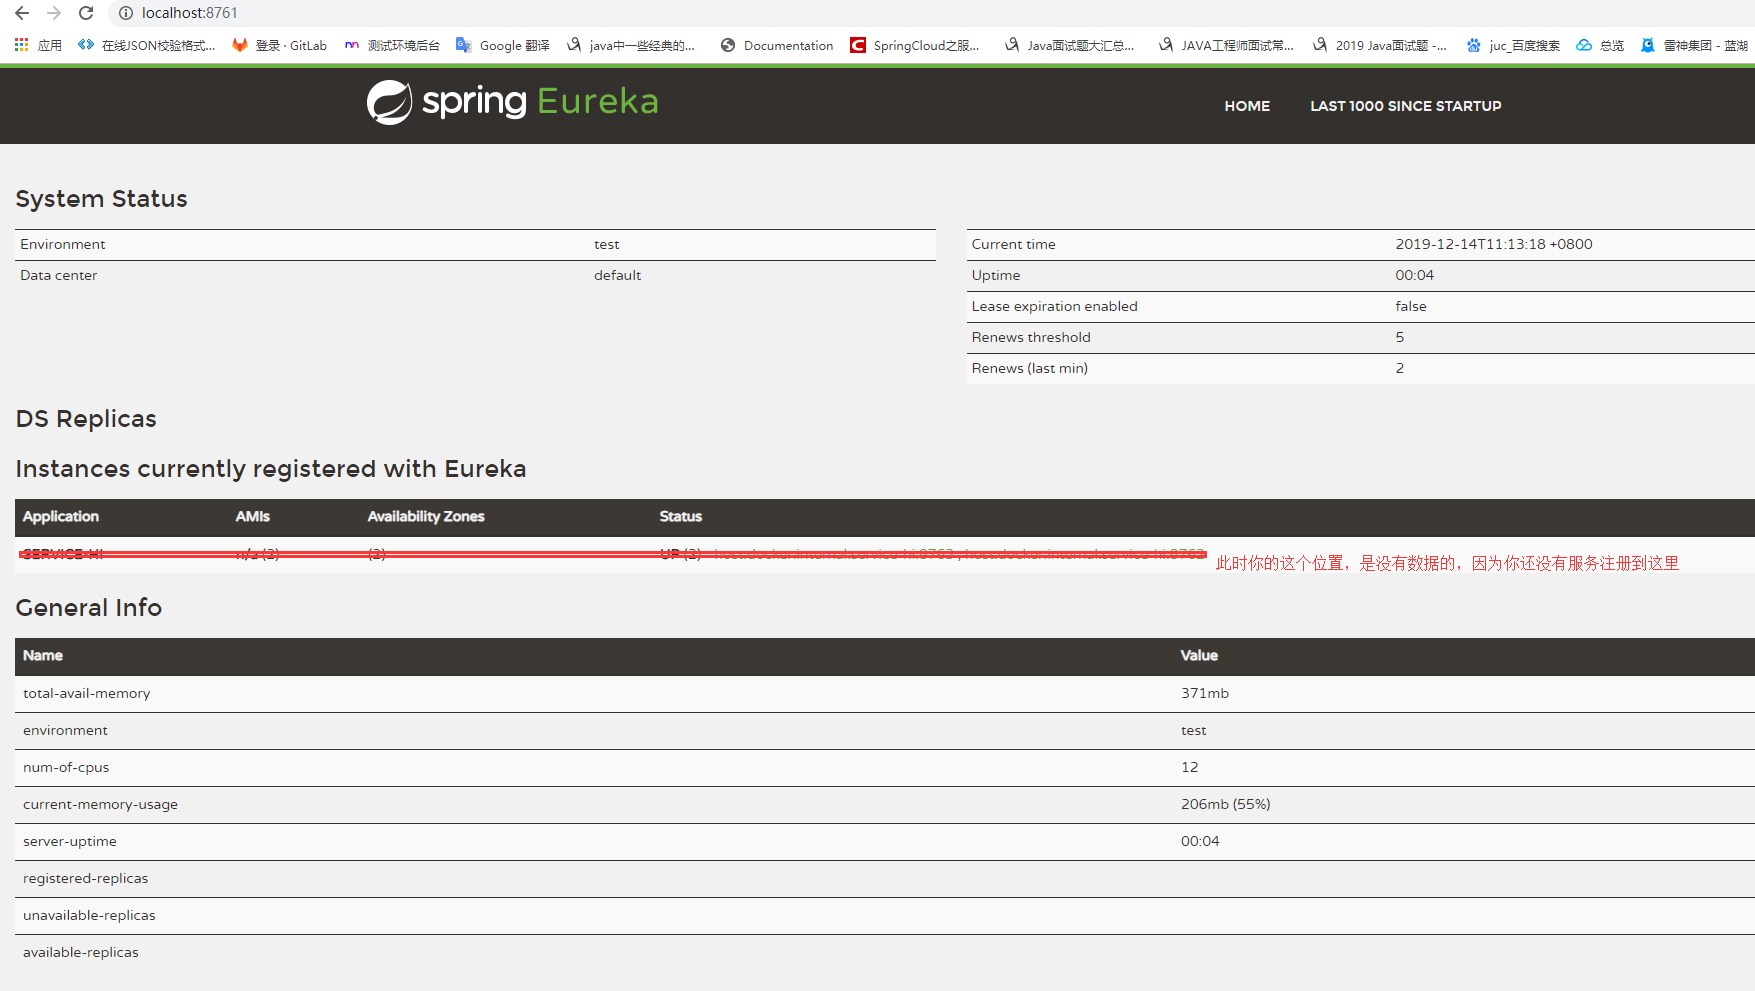Viewport: 1755px width, 991px height.
Task: Open the JAVA工程师面试常 bookmark
Action: coord(1226,45)
